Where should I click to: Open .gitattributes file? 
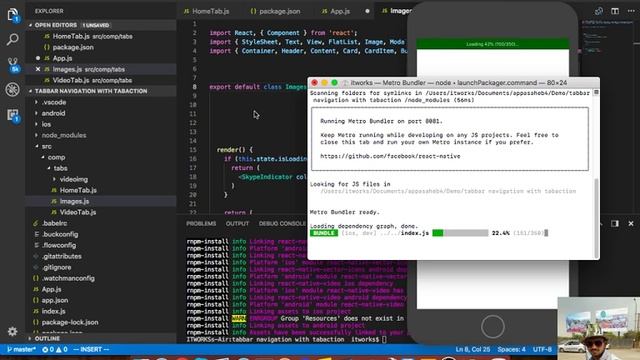point(61,257)
